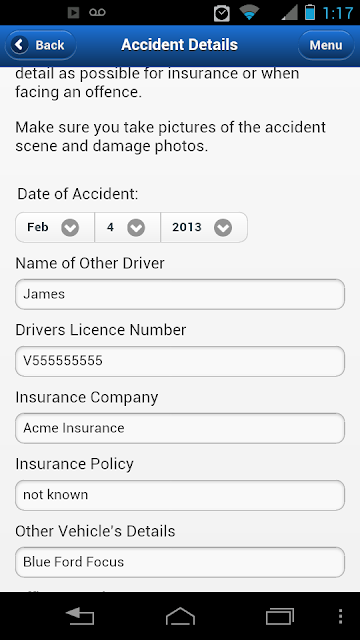Viewport: 360px width, 640px height.
Task: Tap the Accident Details title
Action: tap(180, 45)
